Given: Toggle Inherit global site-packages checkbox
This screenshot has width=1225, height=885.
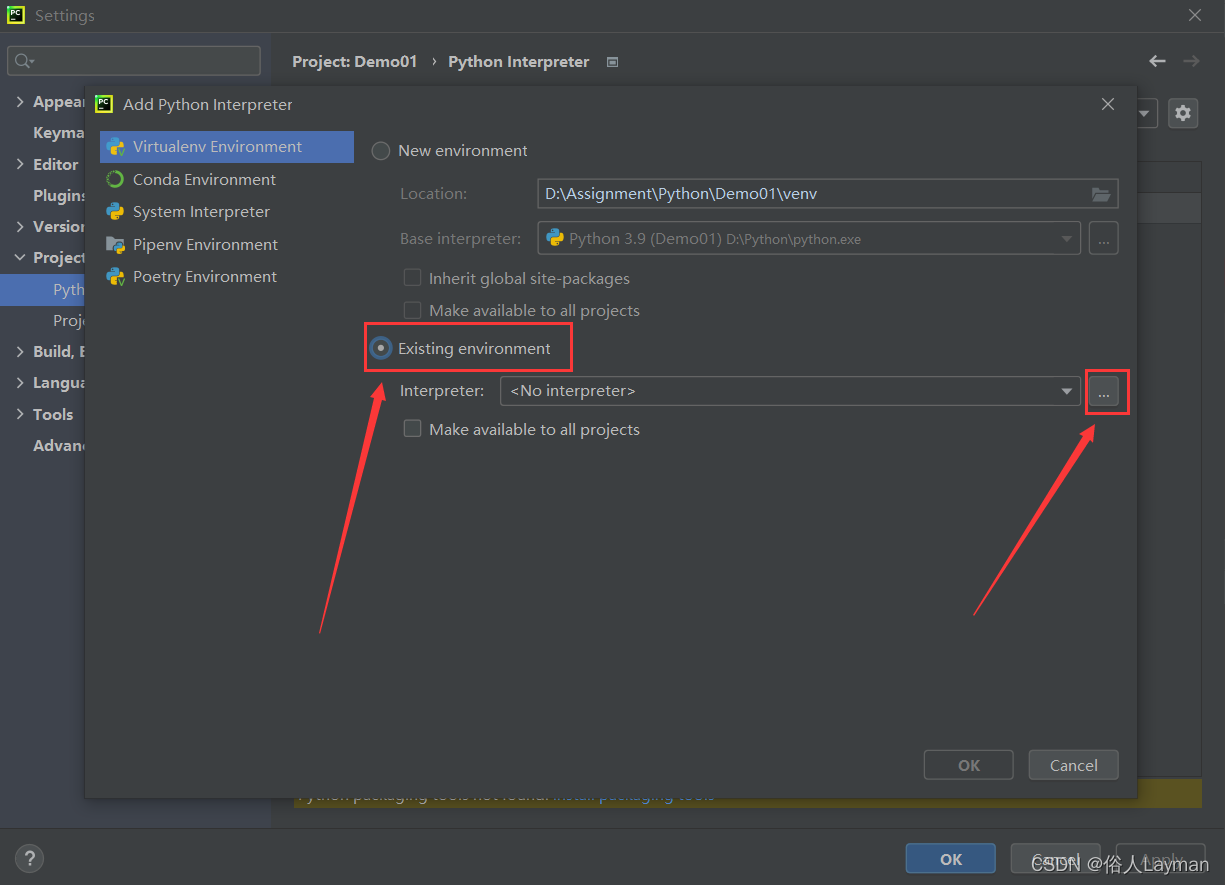Looking at the screenshot, I should (x=412, y=278).
